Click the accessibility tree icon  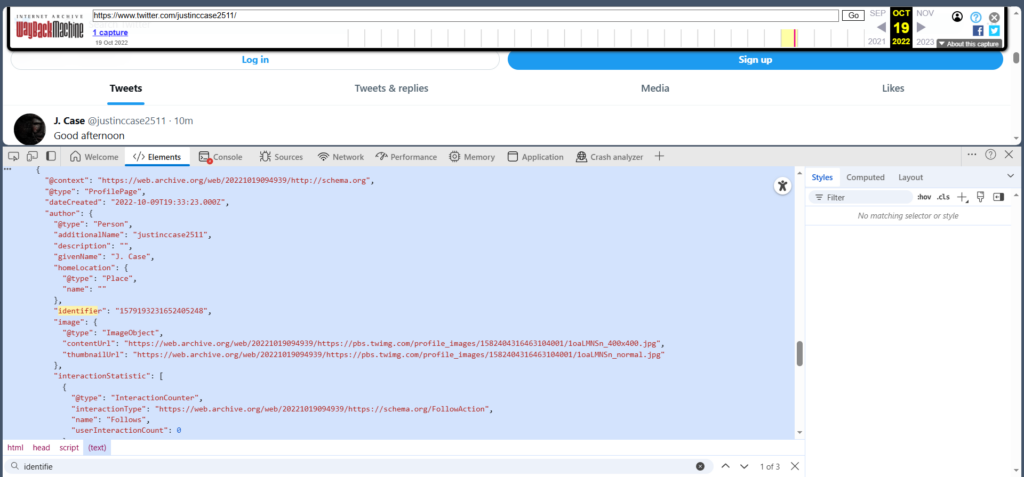tap(782, 186)
